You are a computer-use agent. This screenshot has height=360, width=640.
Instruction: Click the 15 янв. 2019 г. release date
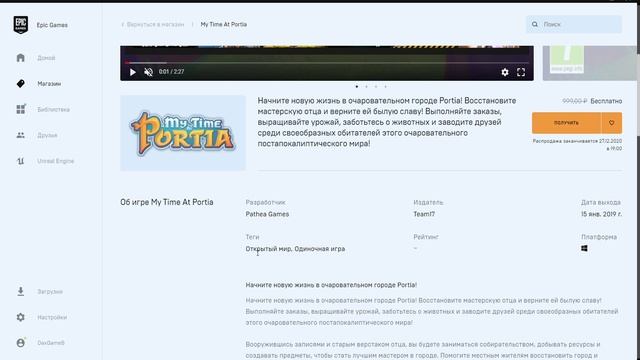(x=601, y=214)
